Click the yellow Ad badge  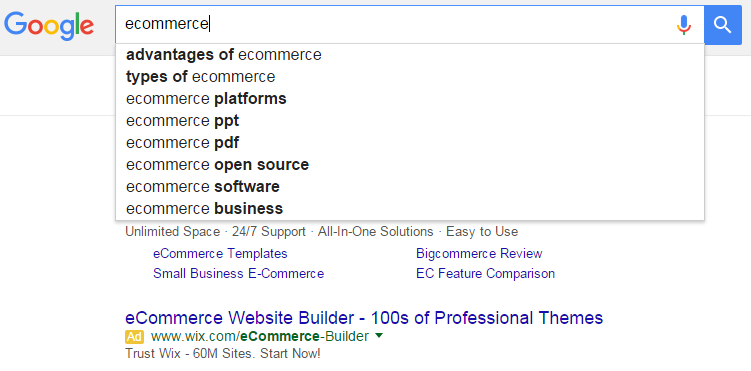[135, 337]
